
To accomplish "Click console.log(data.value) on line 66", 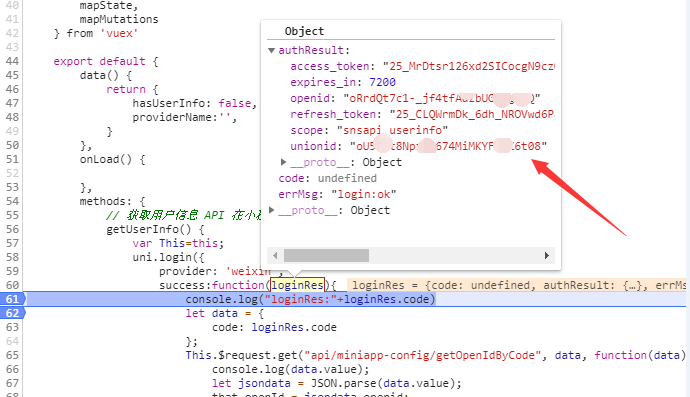I will (x=290, y=369).
